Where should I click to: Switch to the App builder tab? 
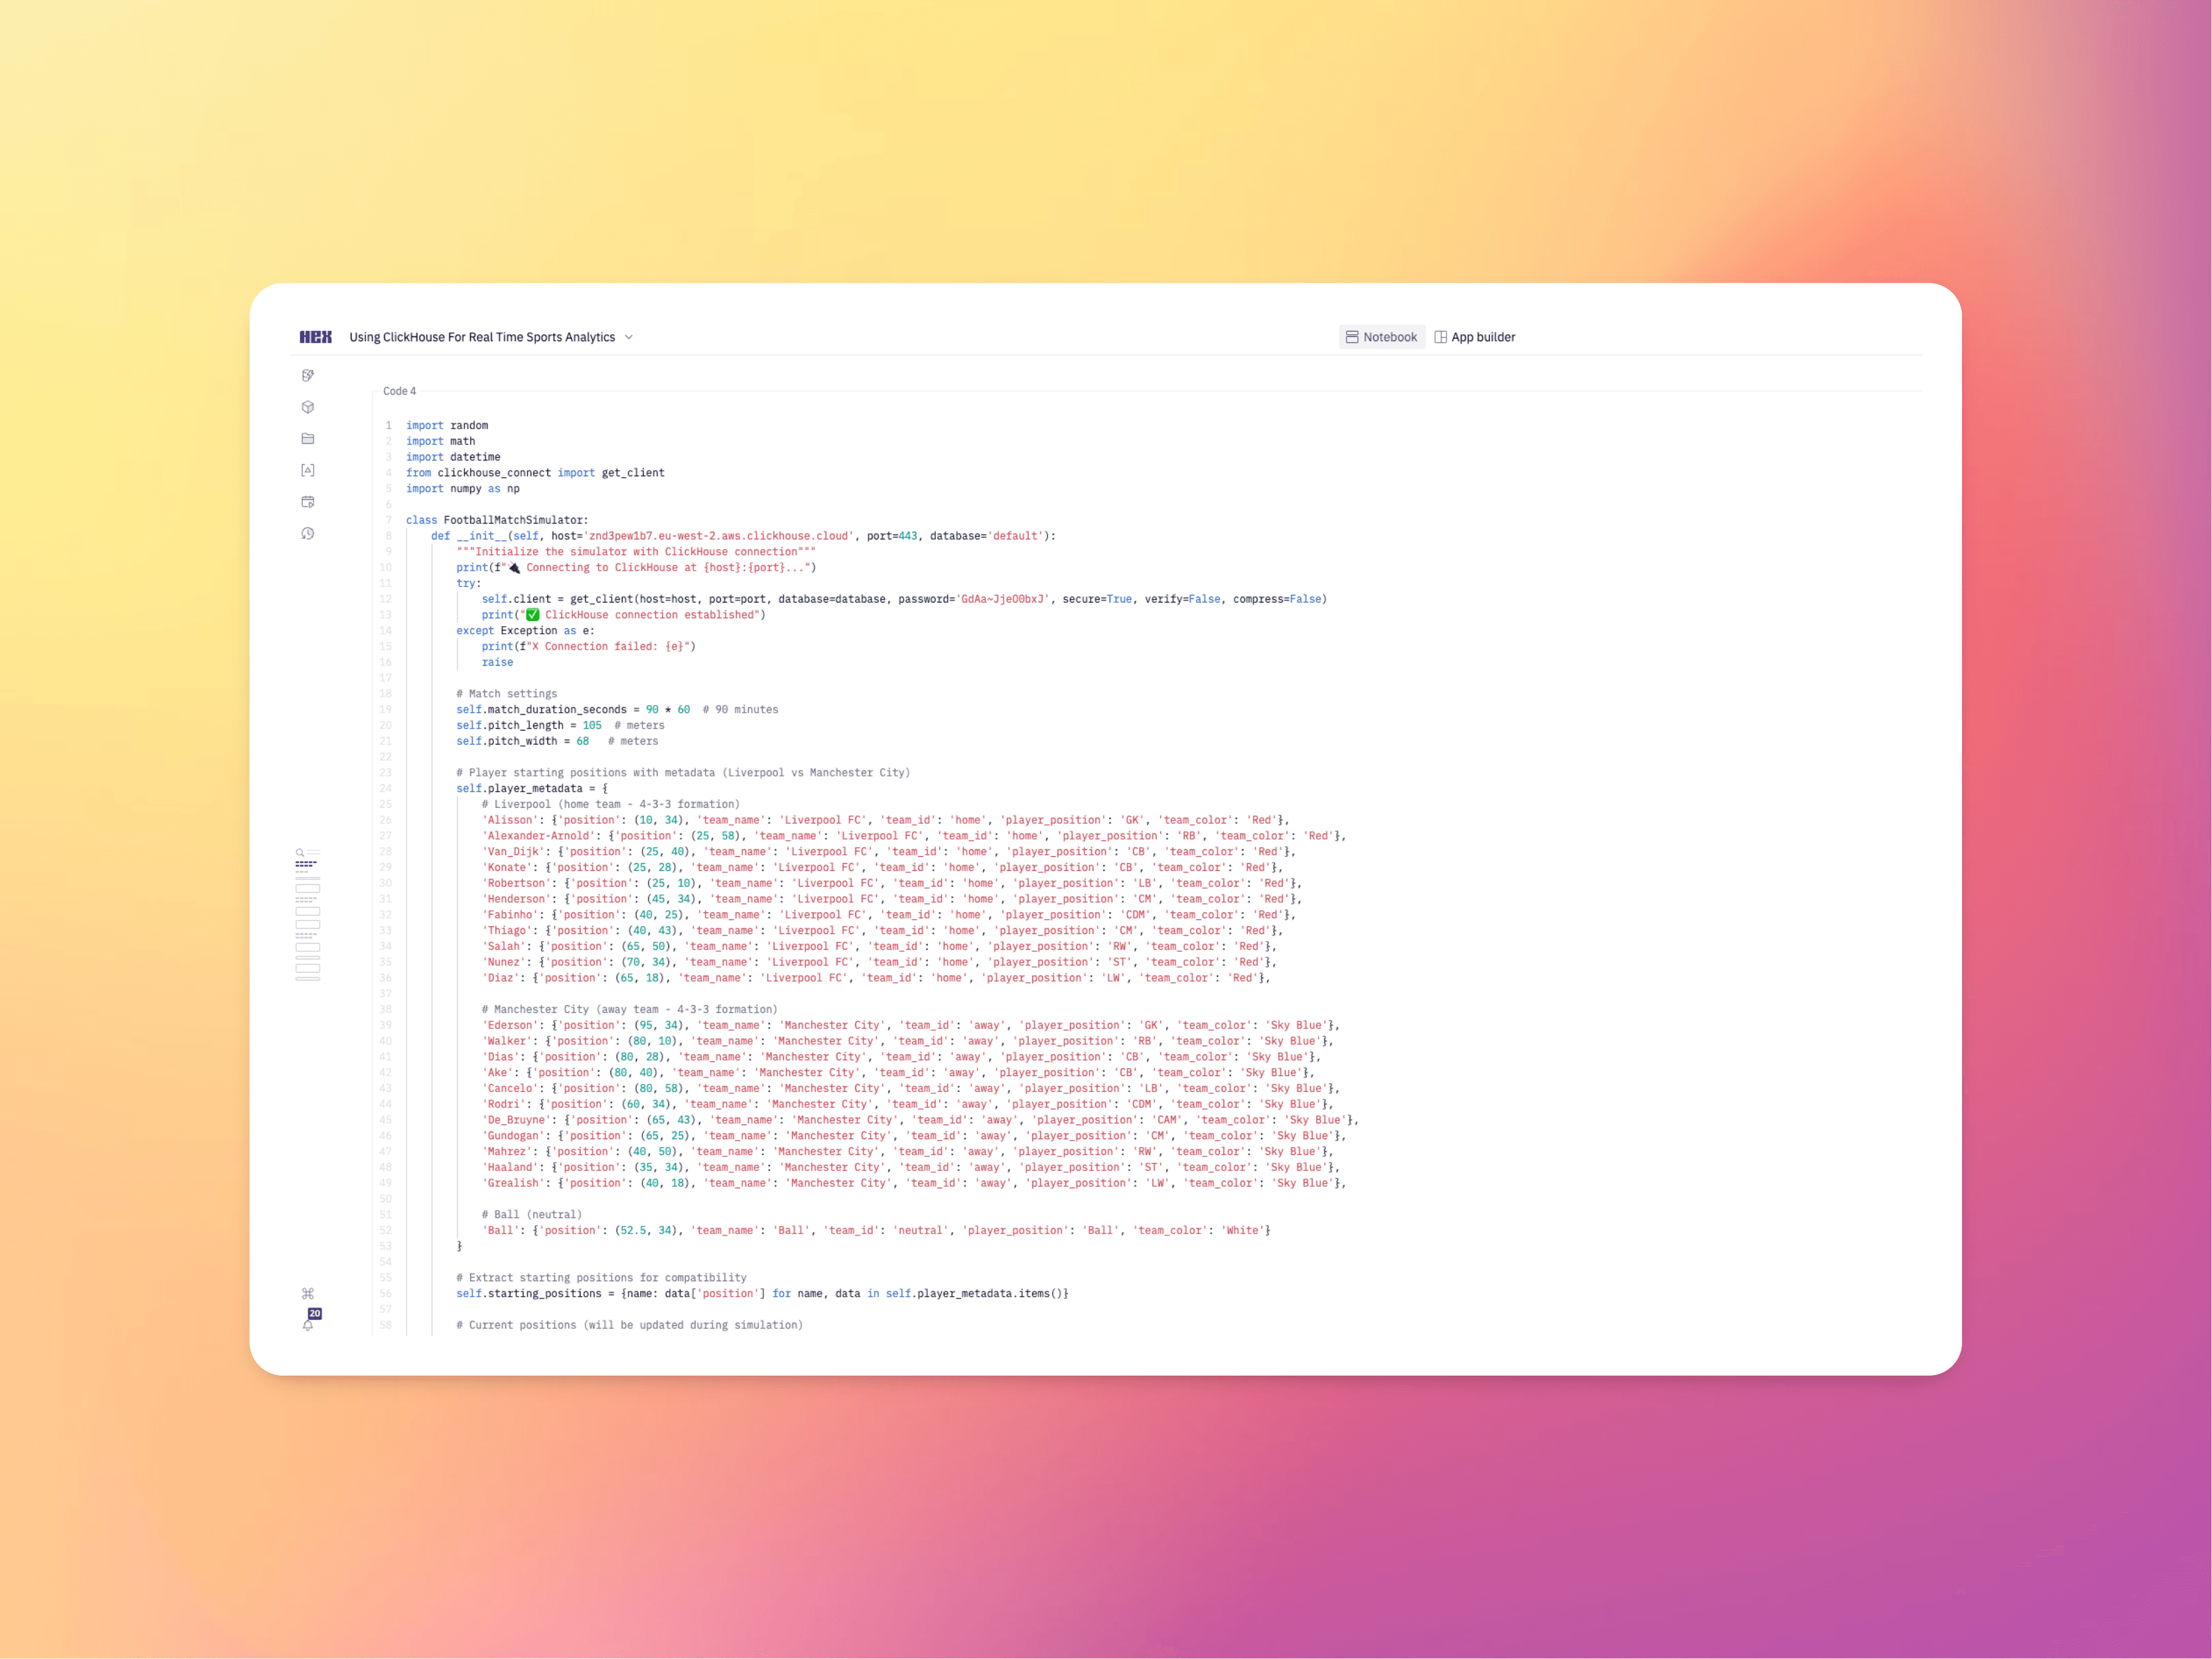(x=1475, y=337)
